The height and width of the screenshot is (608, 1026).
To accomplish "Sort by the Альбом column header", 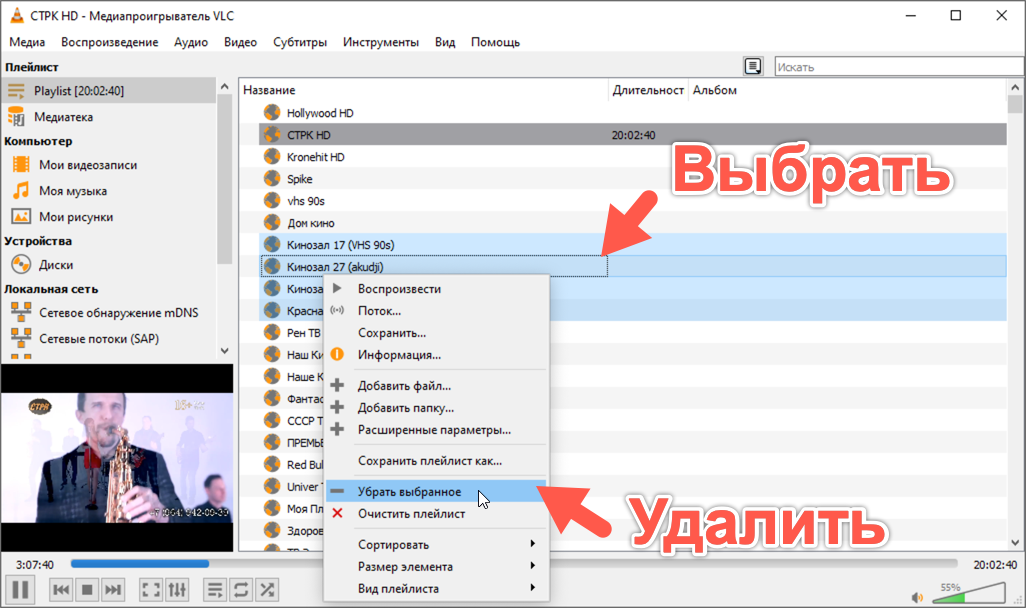I will tap(847, 90).
